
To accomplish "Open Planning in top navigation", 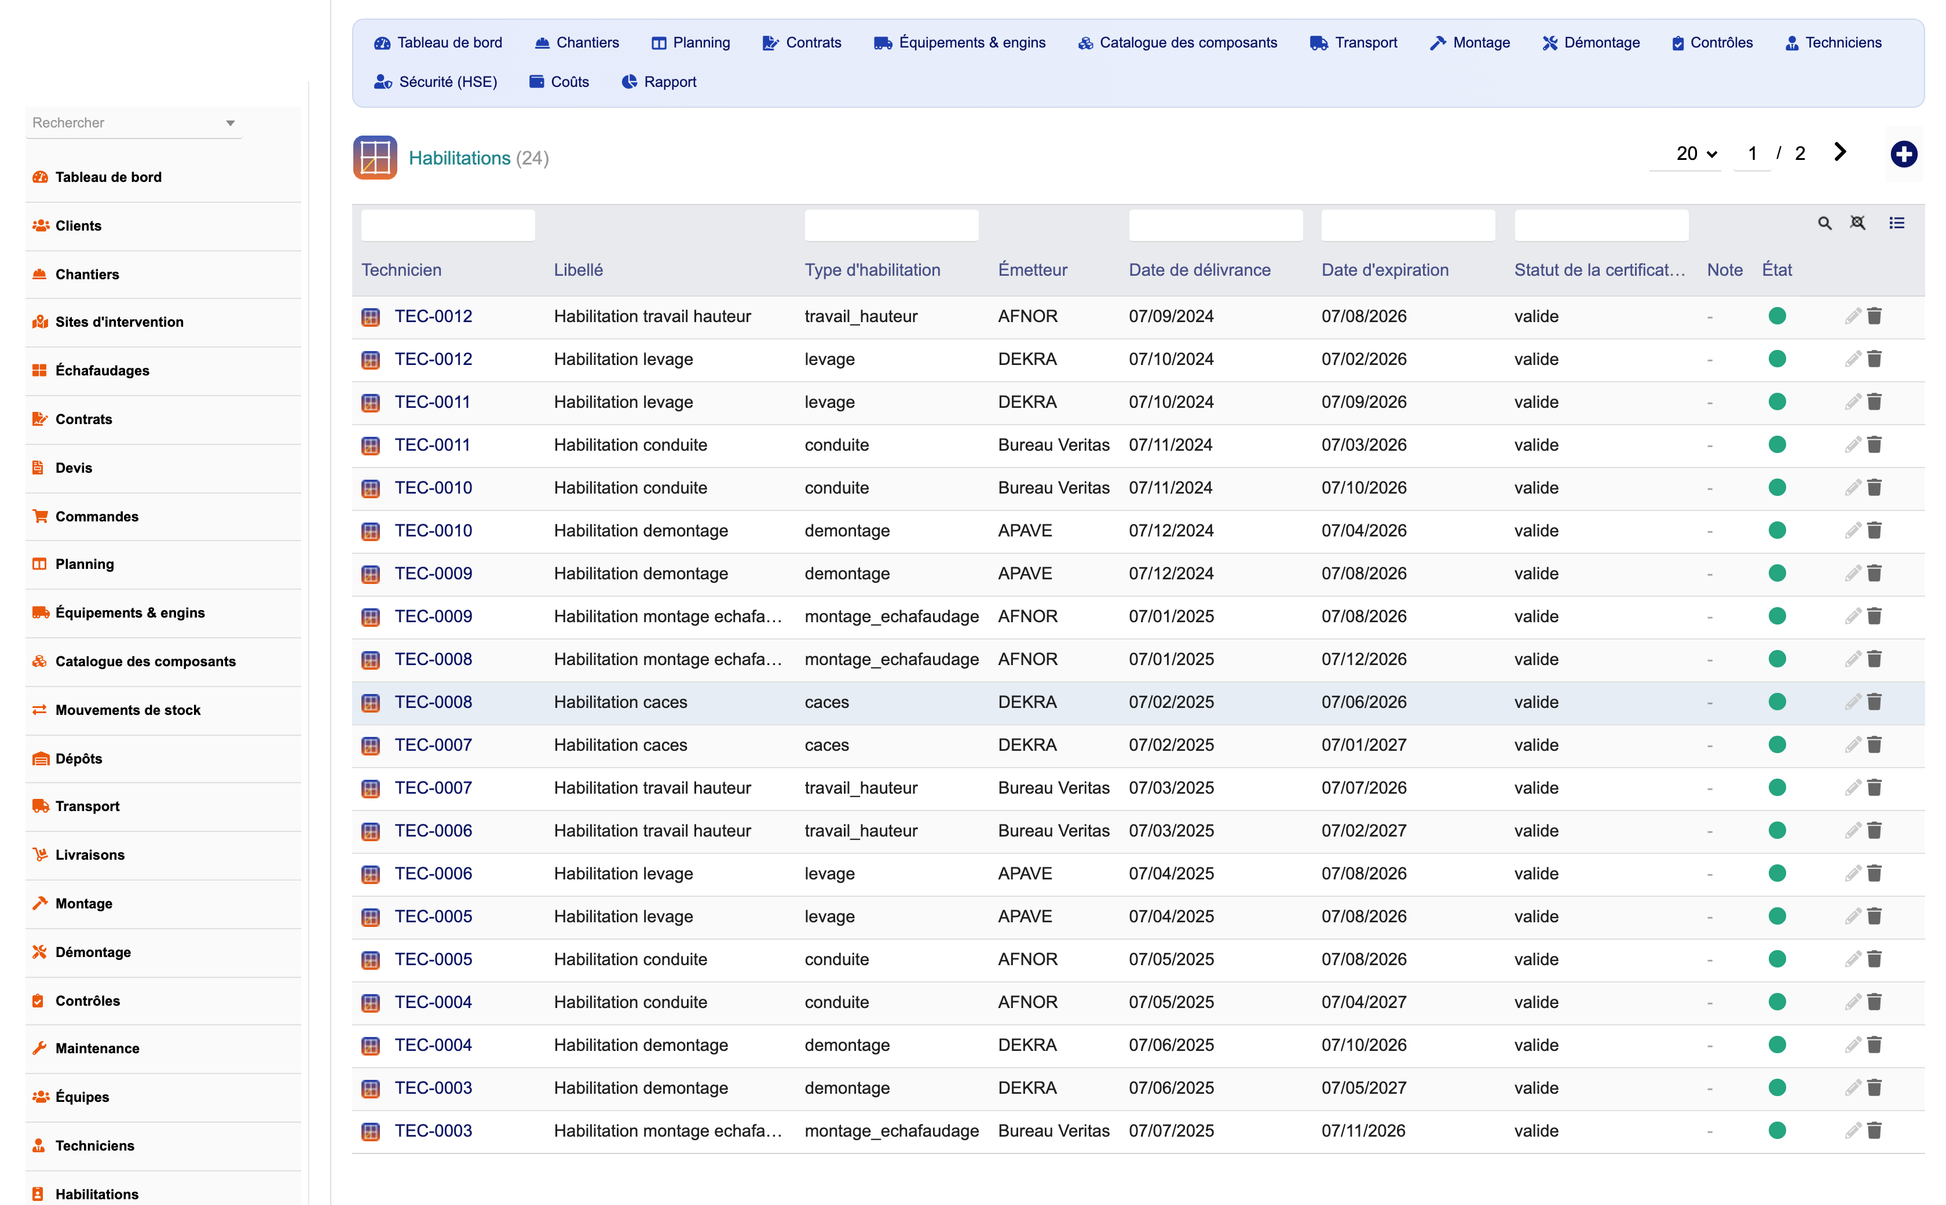I will [691, 43].
